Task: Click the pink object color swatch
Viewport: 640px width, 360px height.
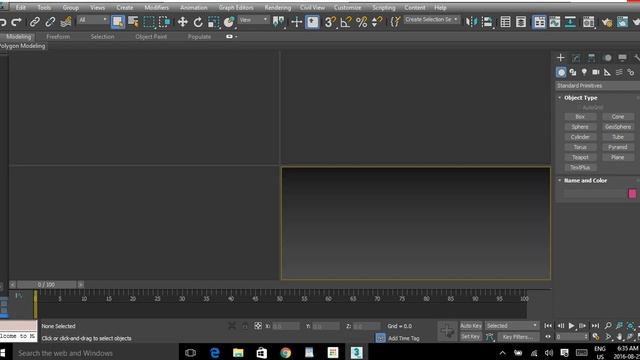Action: 632,193
